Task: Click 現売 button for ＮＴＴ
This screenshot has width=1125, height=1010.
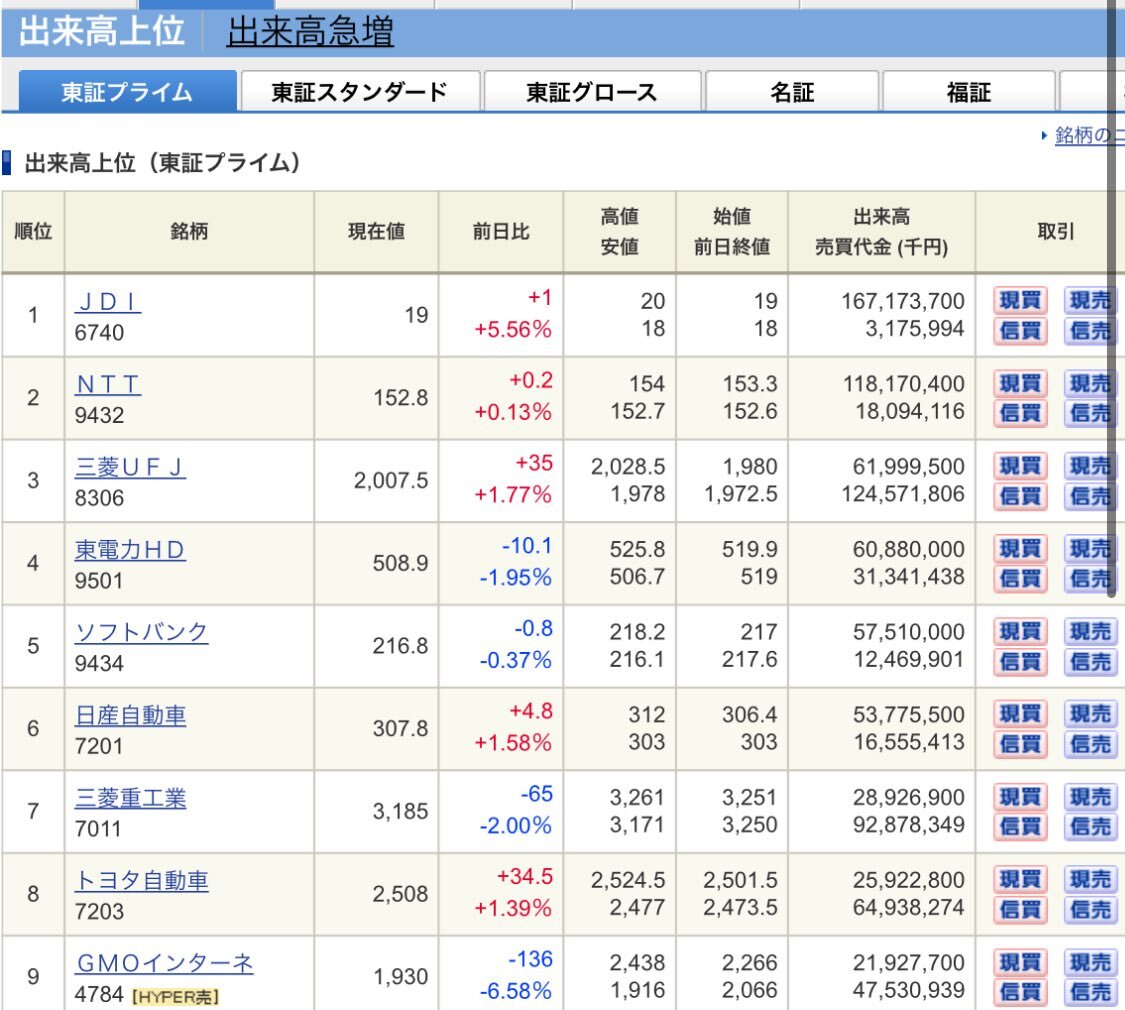Action: click(x=1090, y=383)
